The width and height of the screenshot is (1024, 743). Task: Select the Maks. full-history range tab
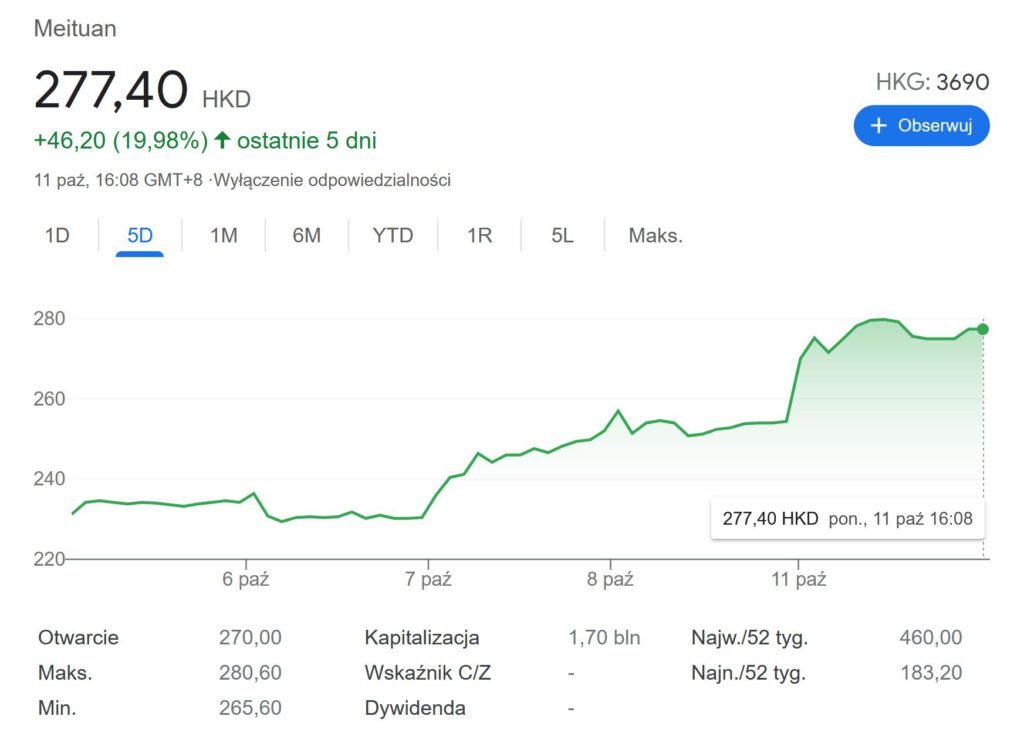[x=656, y=235]
